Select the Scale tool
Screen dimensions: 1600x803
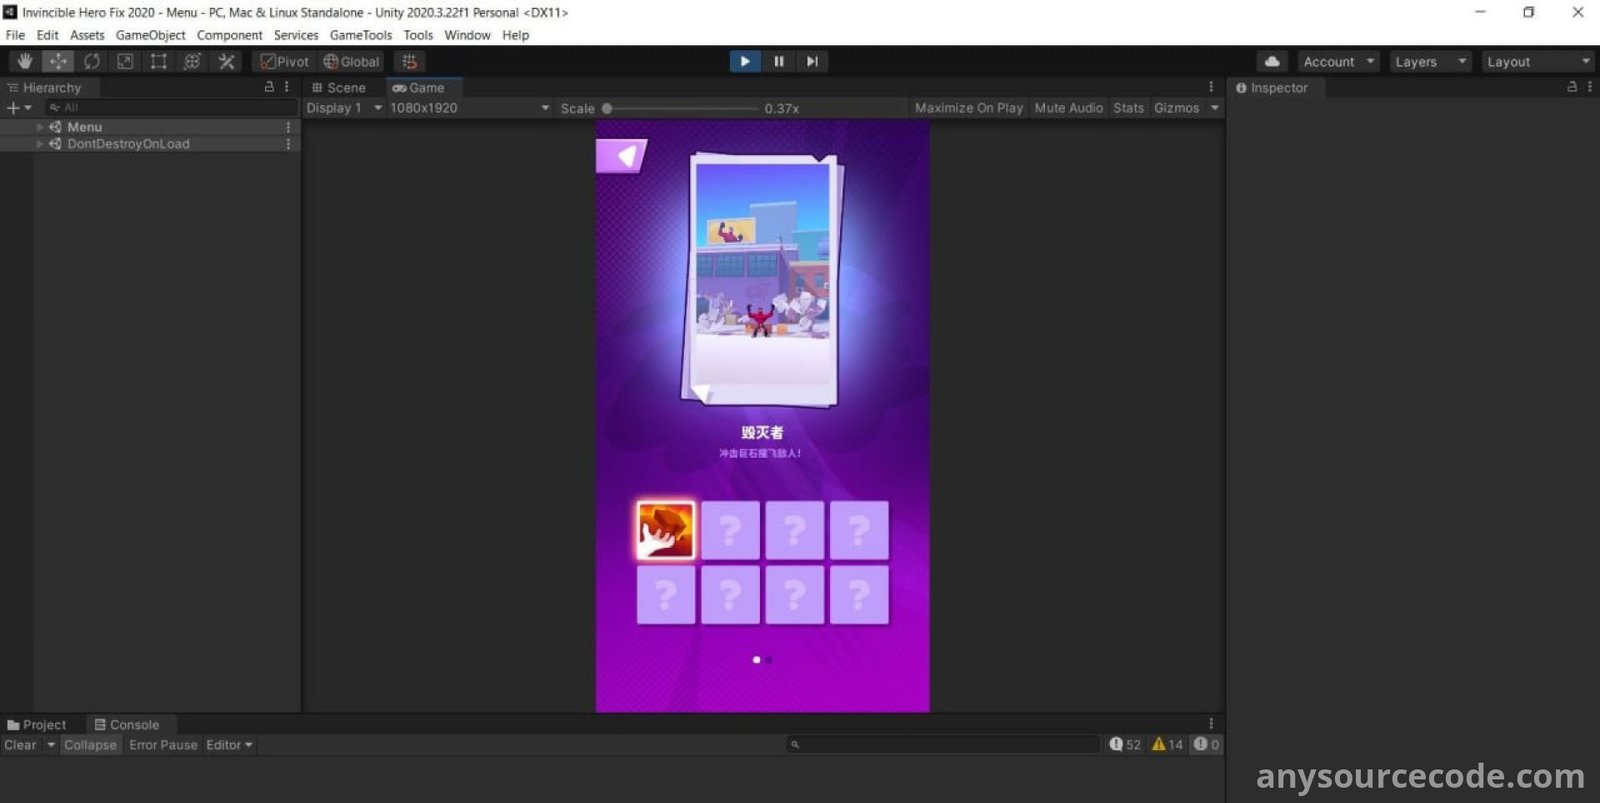point(125,61)
